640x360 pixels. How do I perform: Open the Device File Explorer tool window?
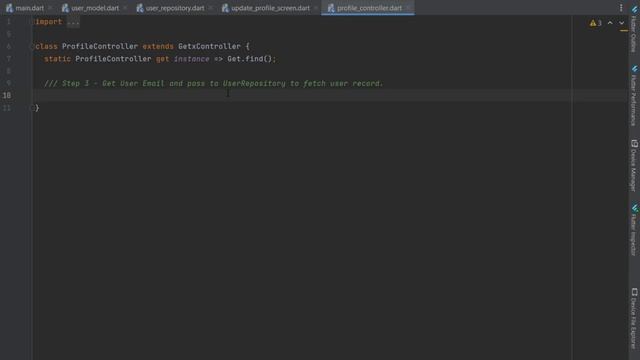pos(634,318)
